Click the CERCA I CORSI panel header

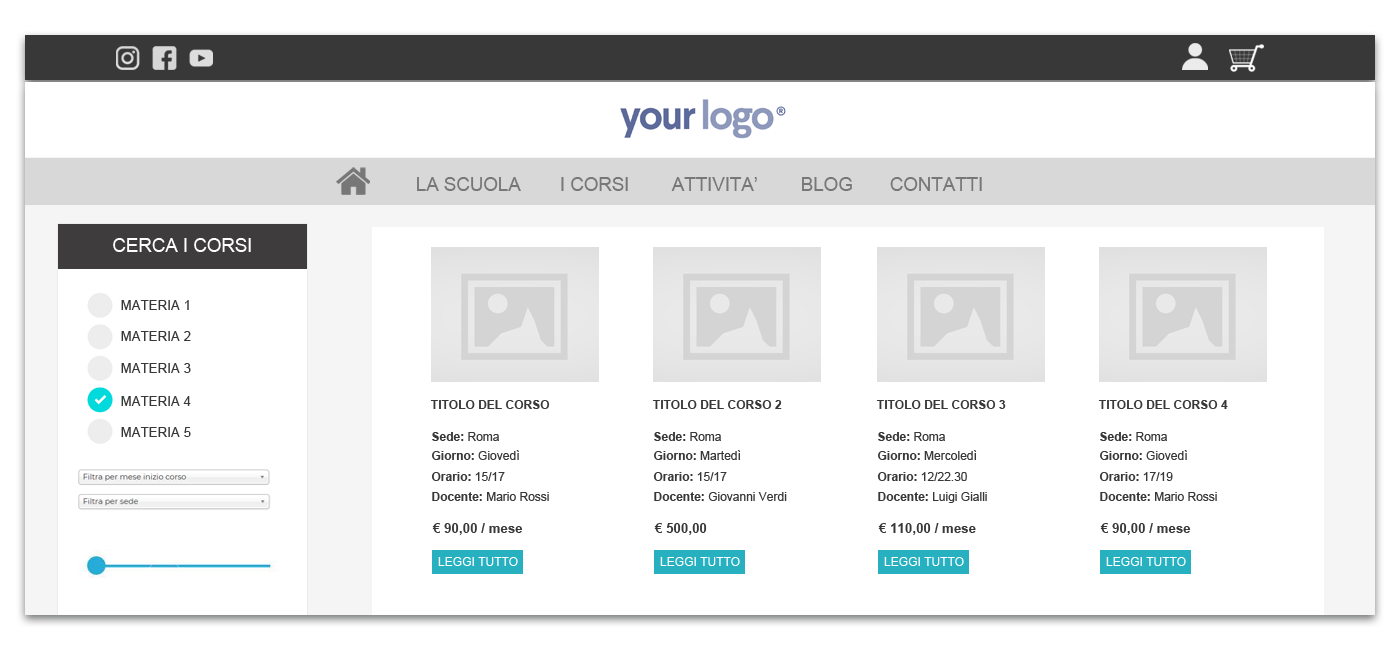coord(182,246)
